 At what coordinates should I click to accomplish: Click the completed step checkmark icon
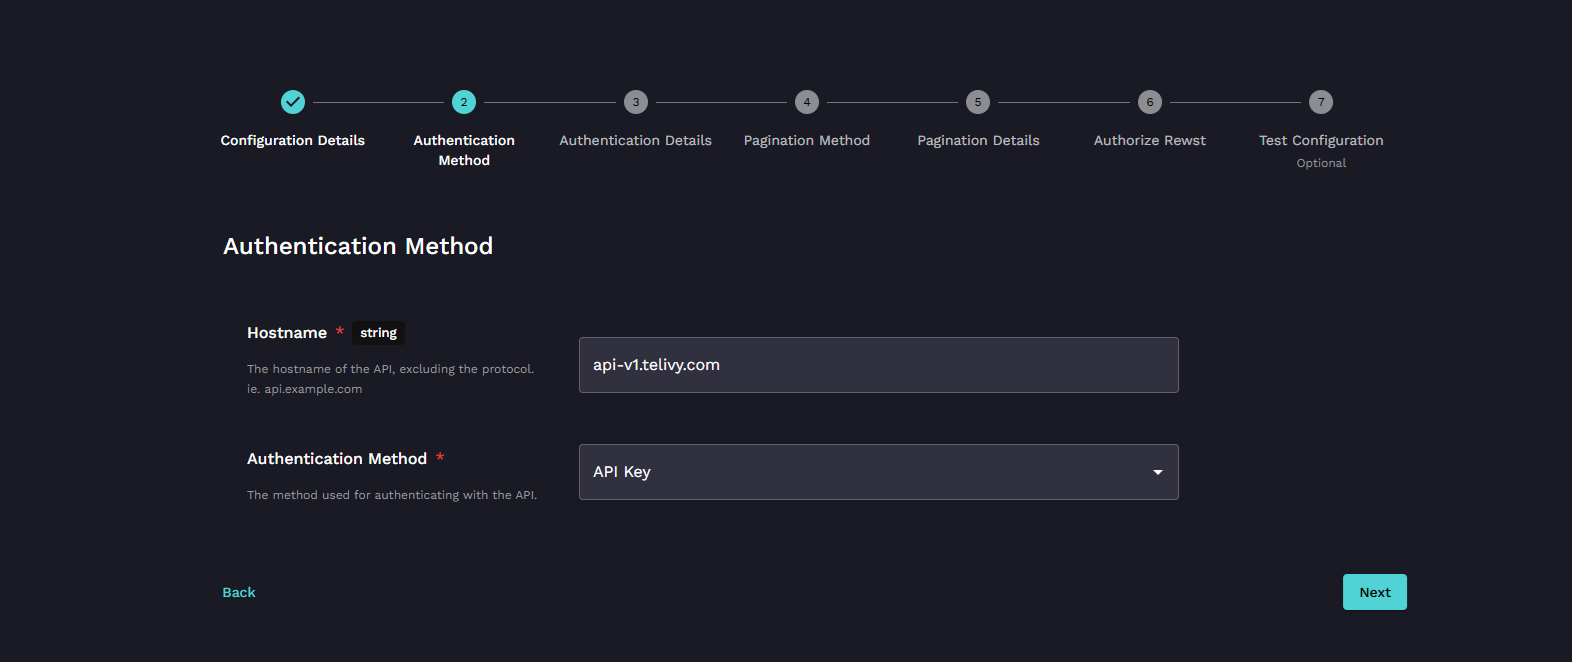point(293,102)
